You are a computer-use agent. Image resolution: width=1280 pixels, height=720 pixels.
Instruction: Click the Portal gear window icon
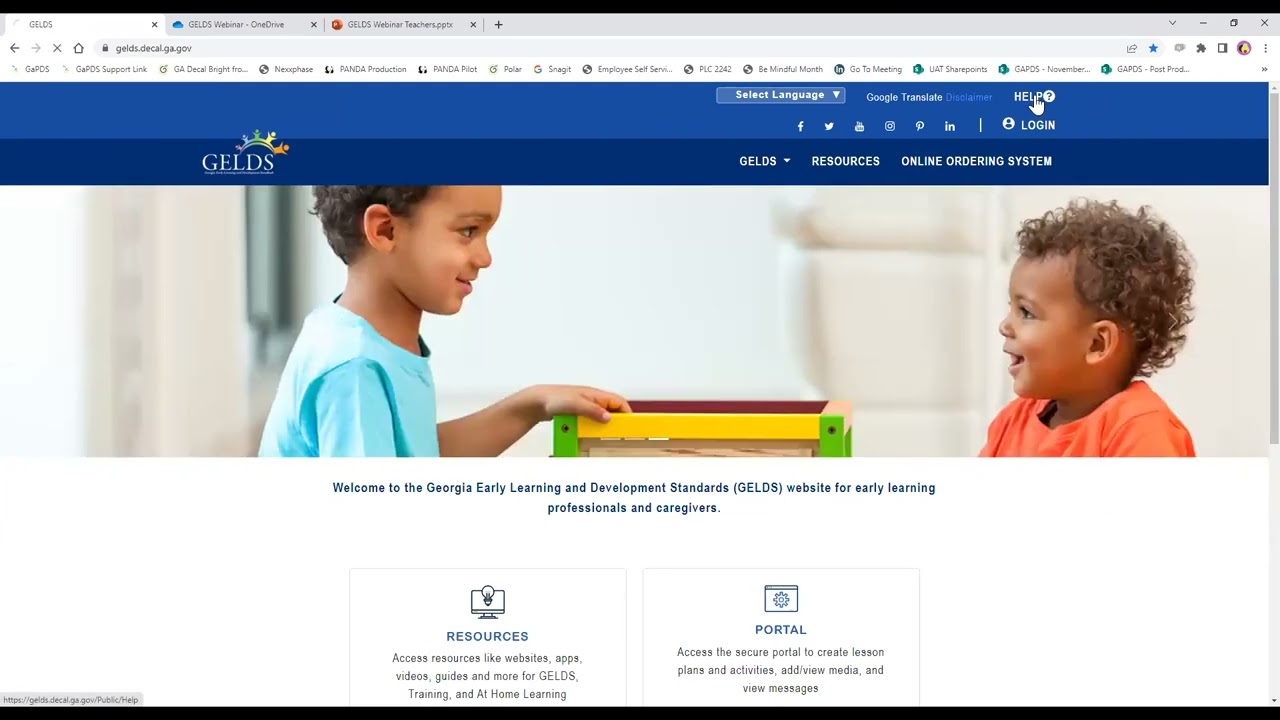[781, 598]
